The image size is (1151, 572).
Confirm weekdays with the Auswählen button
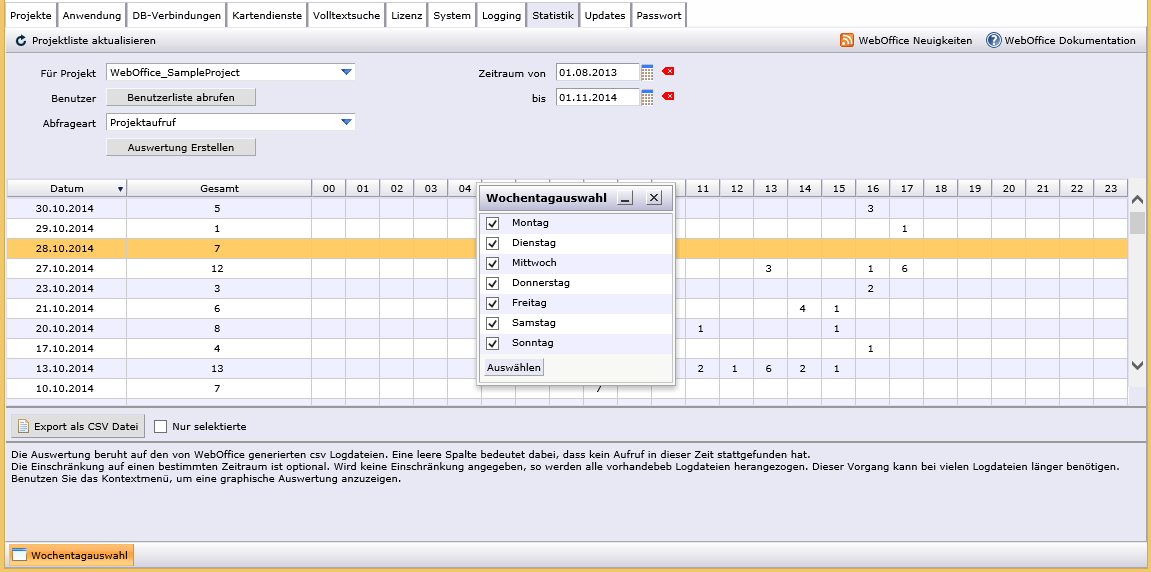(514, 368)
